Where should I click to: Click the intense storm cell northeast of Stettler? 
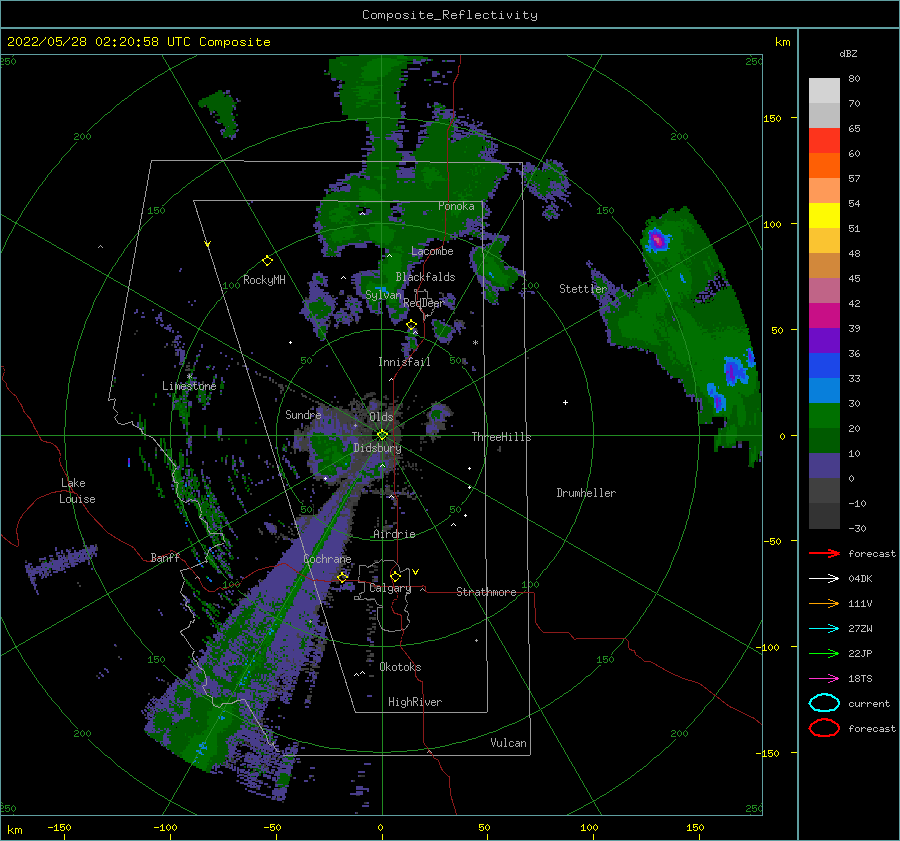658,239
